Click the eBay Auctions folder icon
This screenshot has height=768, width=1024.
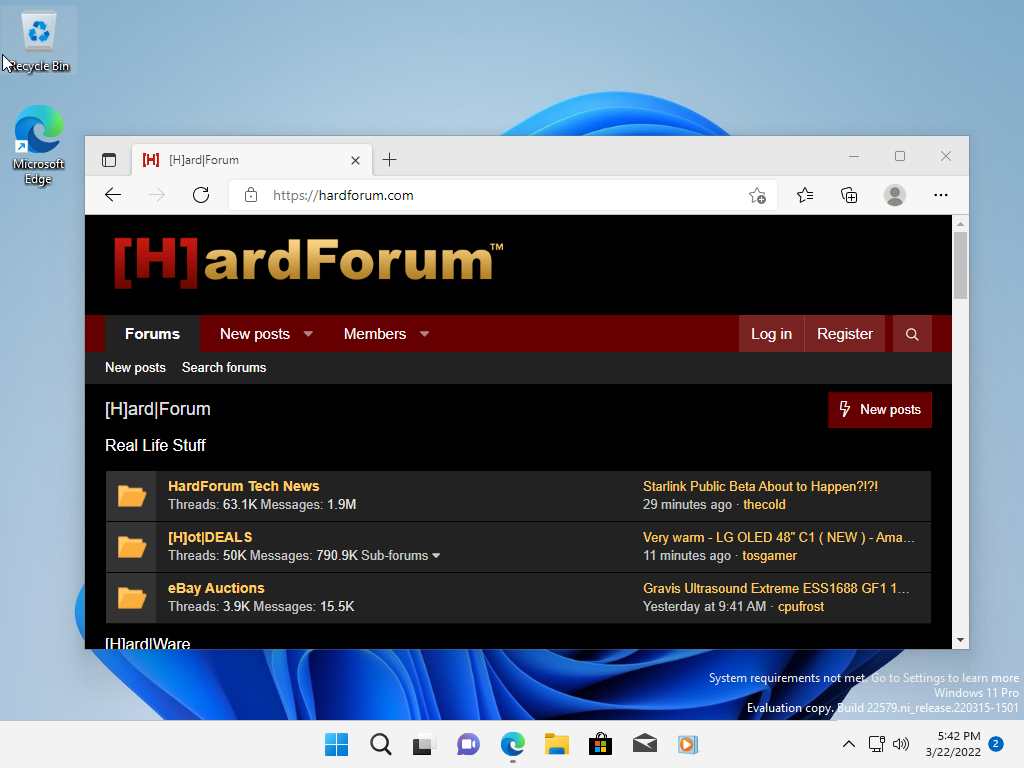pyautogui.click(x=131, y=598)
